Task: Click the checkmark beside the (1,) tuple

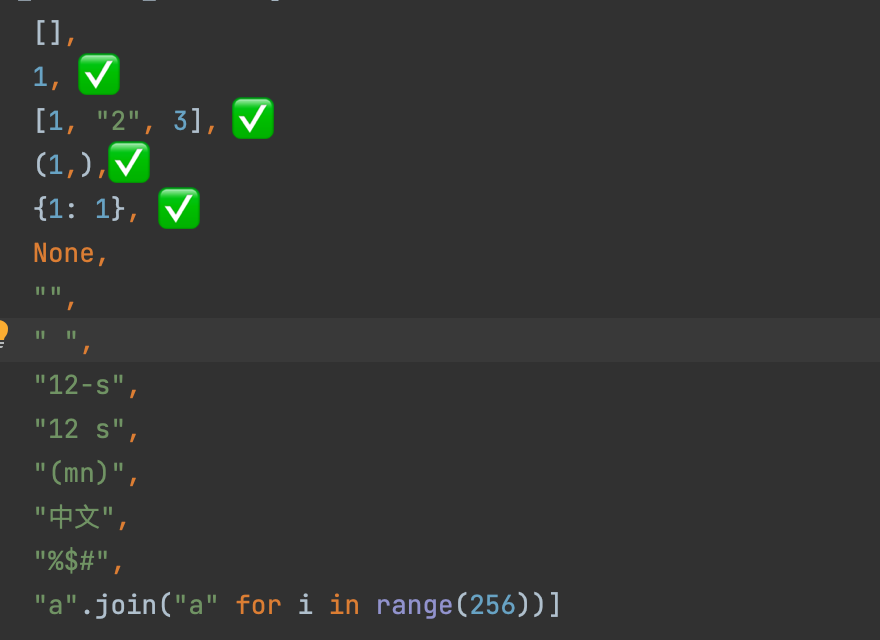Action: (x=129, y=163)
